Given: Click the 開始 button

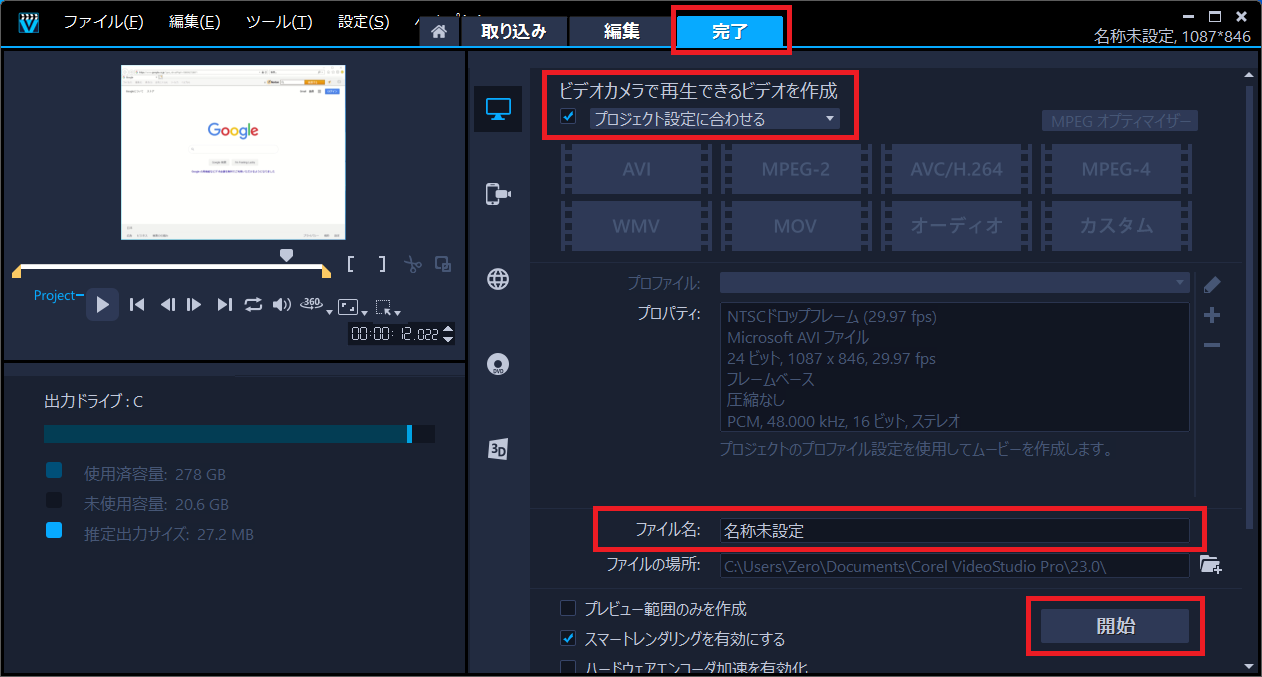Looking at the screenshot, I should point(1115,626).
